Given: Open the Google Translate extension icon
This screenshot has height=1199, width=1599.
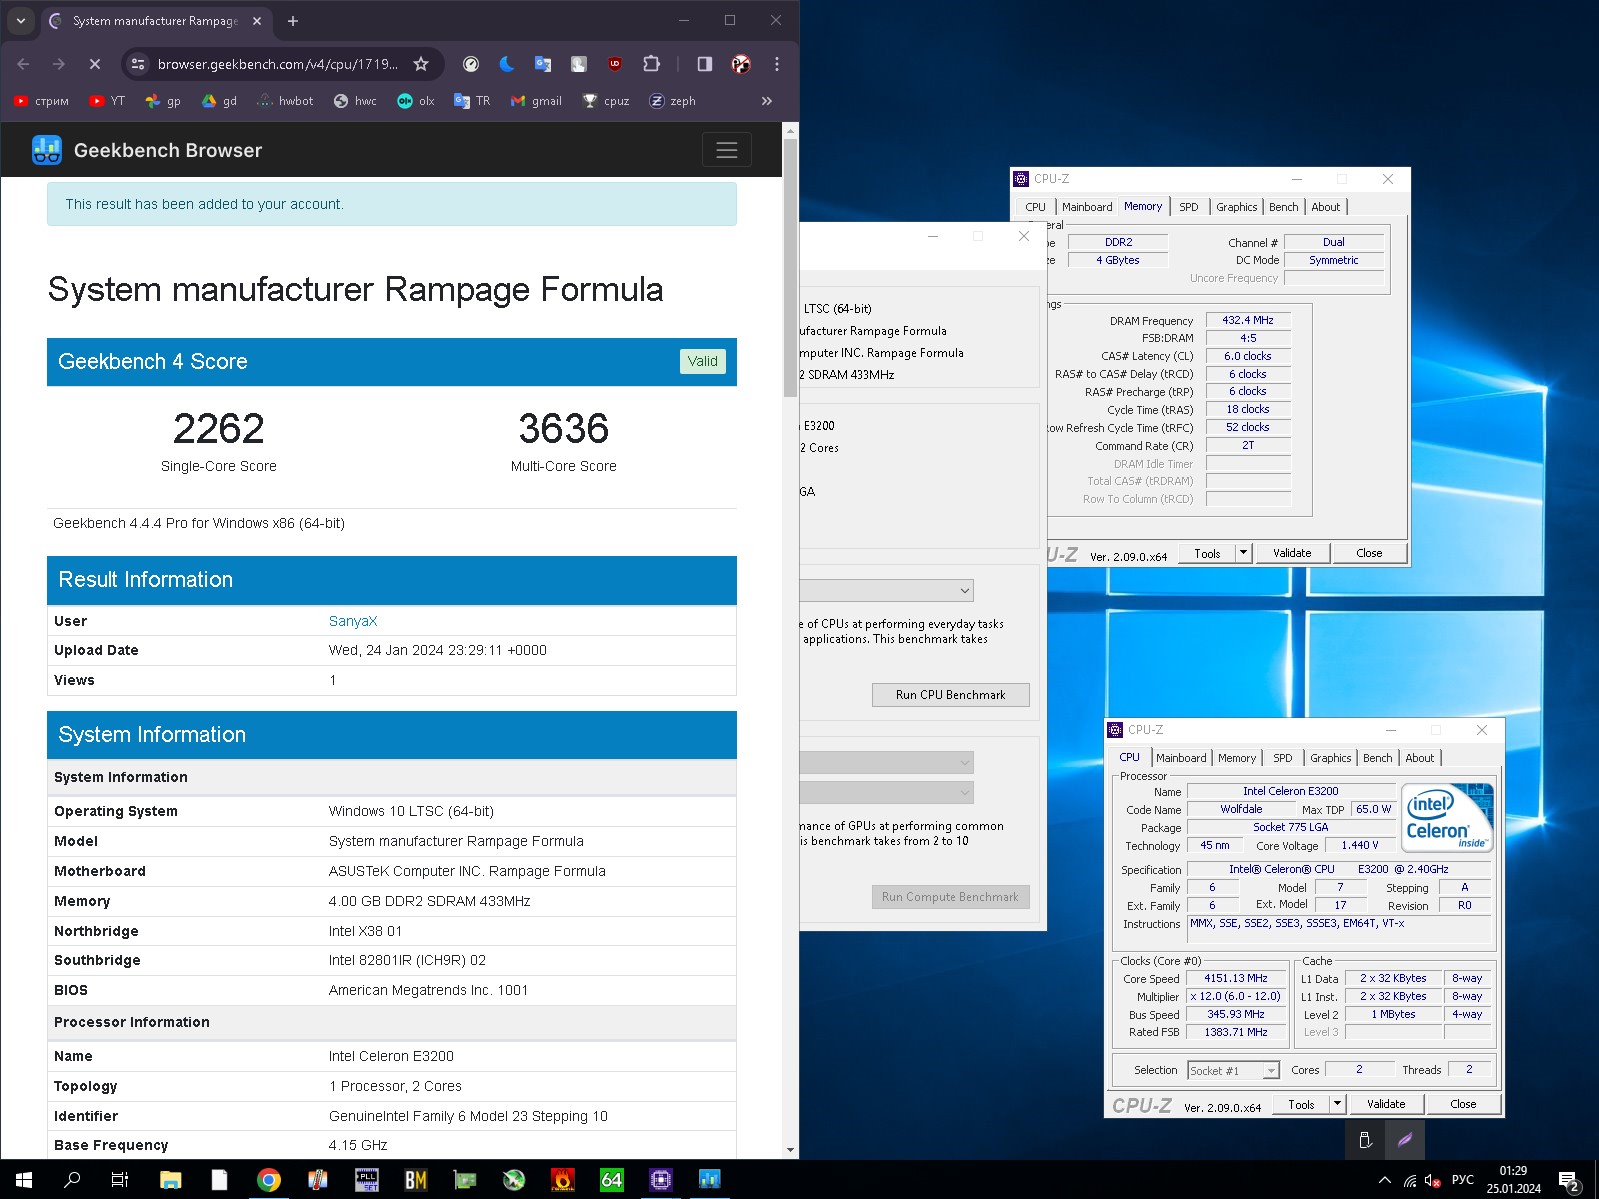Looking at the screenshot, I should click(543, 64).
